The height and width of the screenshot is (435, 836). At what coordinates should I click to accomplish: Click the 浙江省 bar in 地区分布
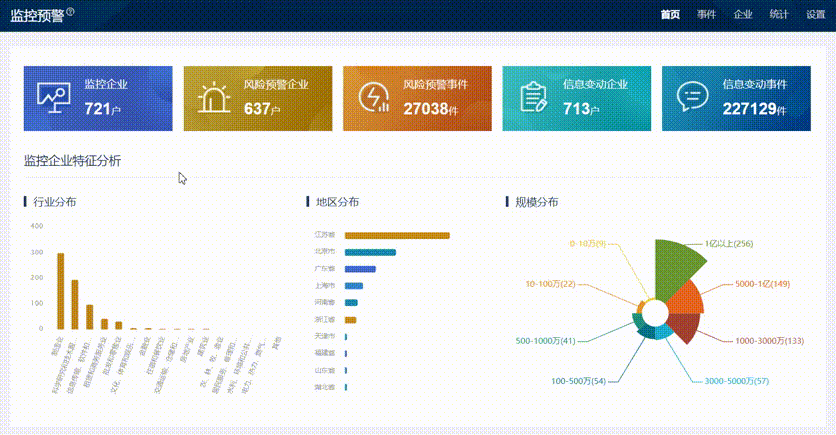tap(350, 320)
